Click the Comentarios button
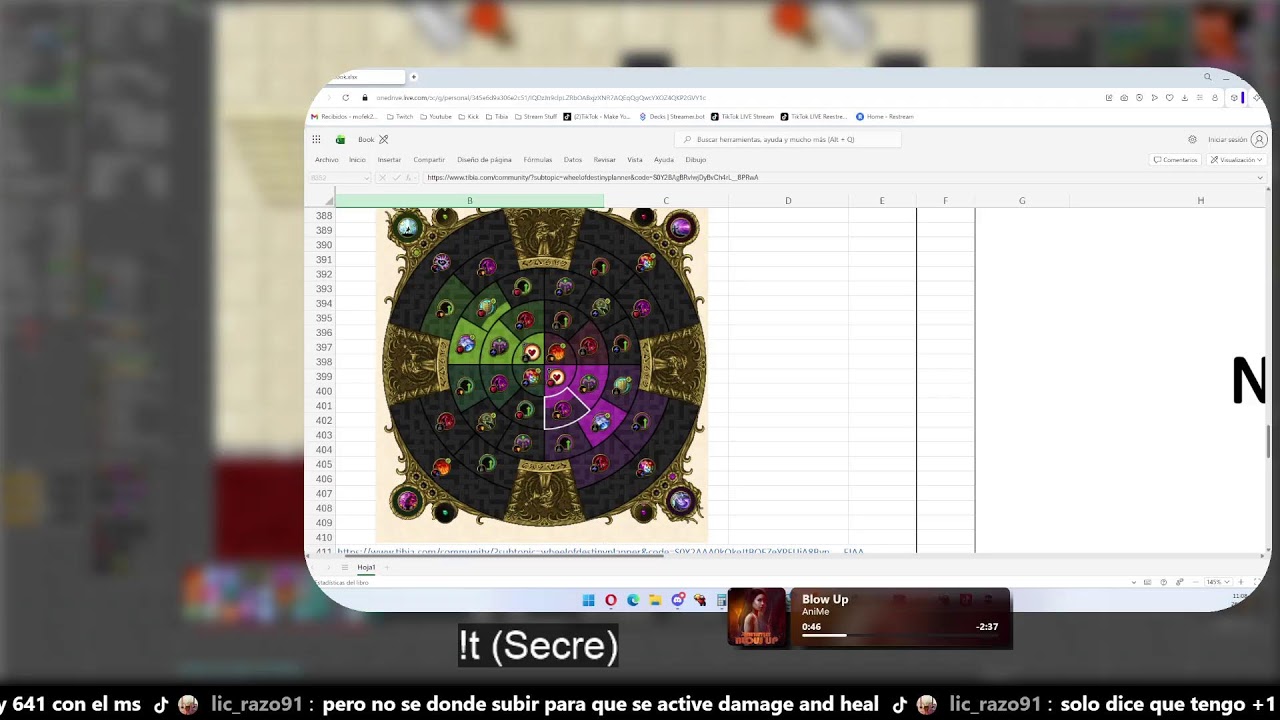This screenshot has width=1280, height=720. 1175,160
